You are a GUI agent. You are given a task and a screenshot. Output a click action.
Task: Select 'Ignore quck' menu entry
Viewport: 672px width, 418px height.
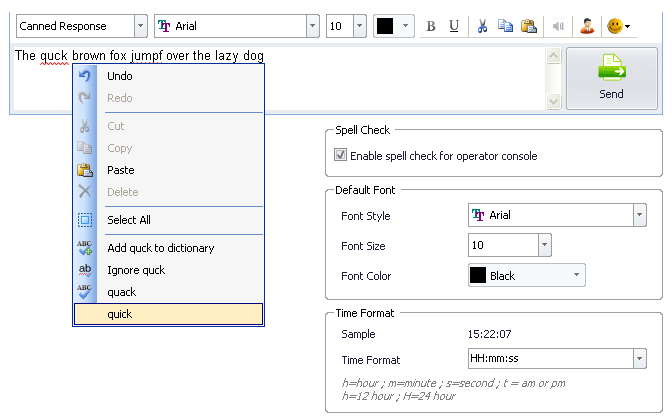coord(168,270)
